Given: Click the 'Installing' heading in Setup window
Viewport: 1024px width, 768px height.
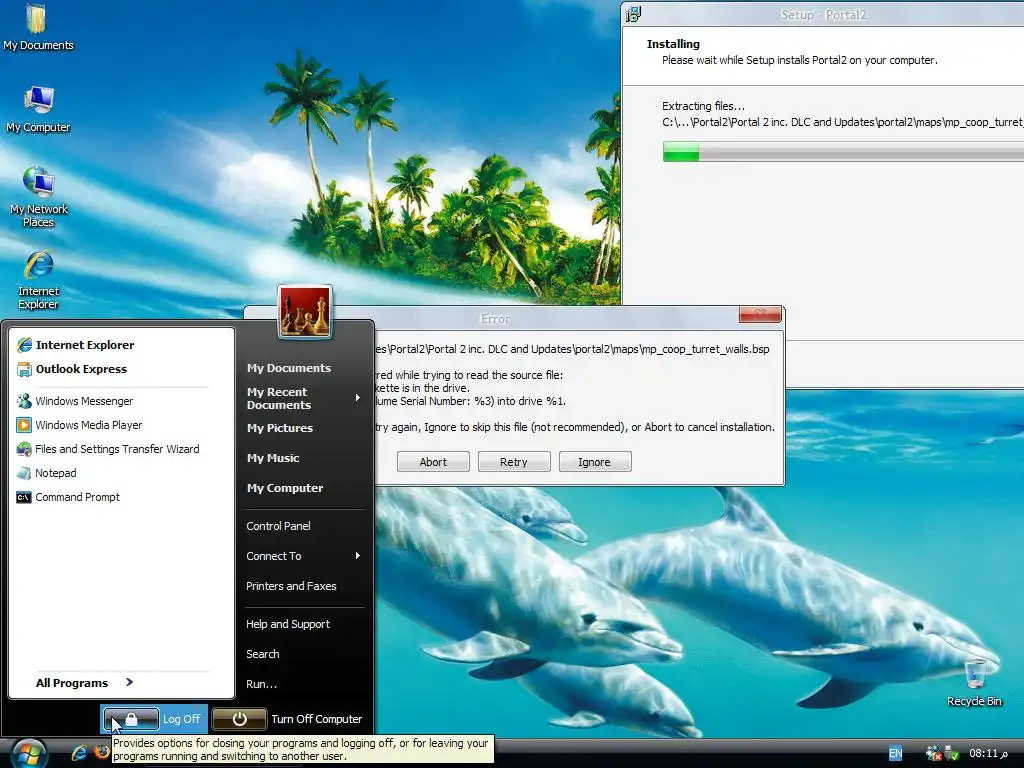Looking at the screenshot, I should (x=673, y=44).
